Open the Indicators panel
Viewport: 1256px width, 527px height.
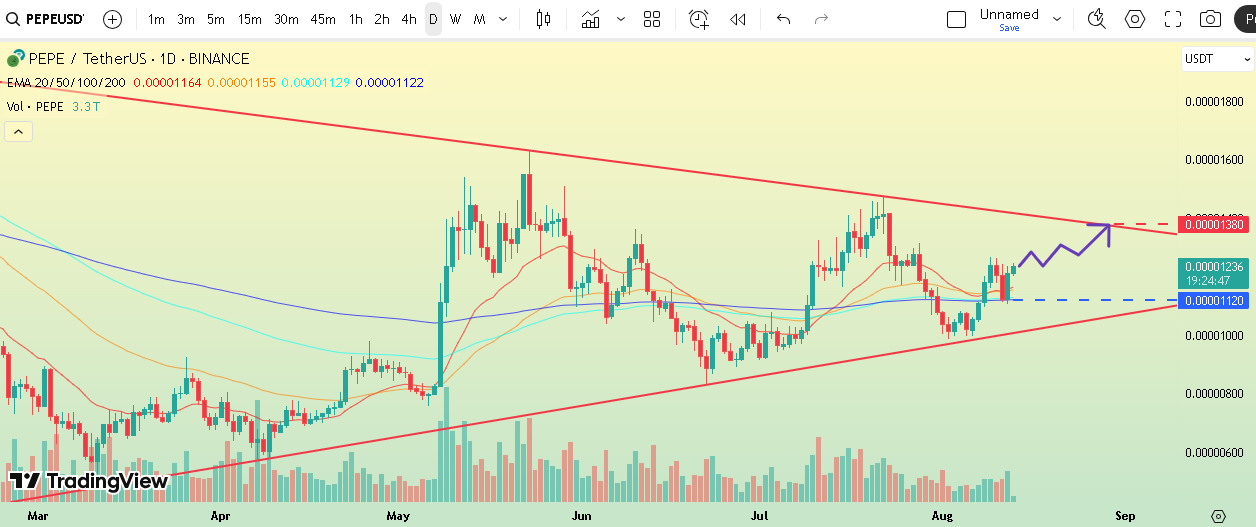[x=591, y=19]
